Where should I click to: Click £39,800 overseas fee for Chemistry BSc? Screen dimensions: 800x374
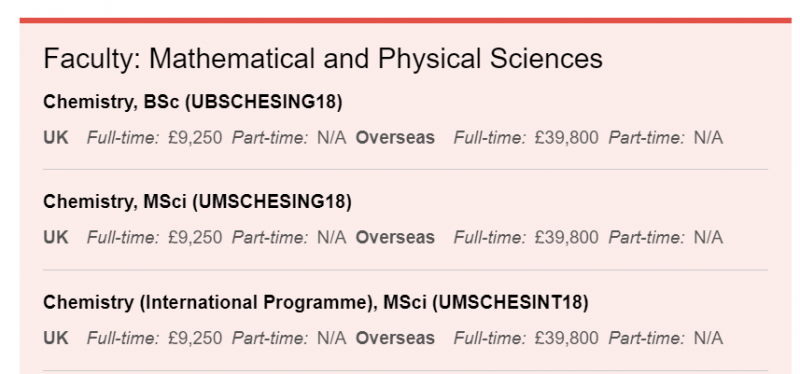tap(566, 138)
